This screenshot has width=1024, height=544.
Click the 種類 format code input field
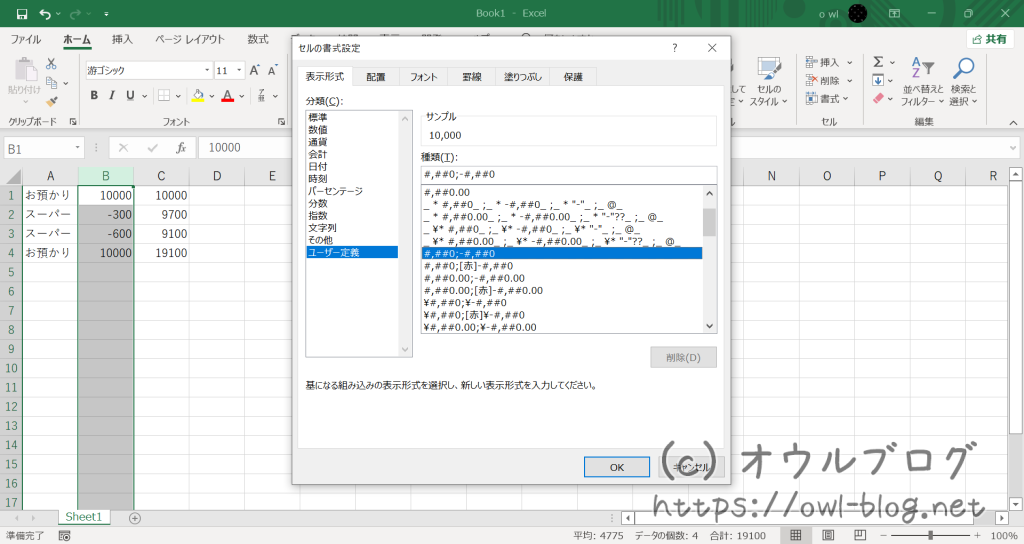pos(568,173)
